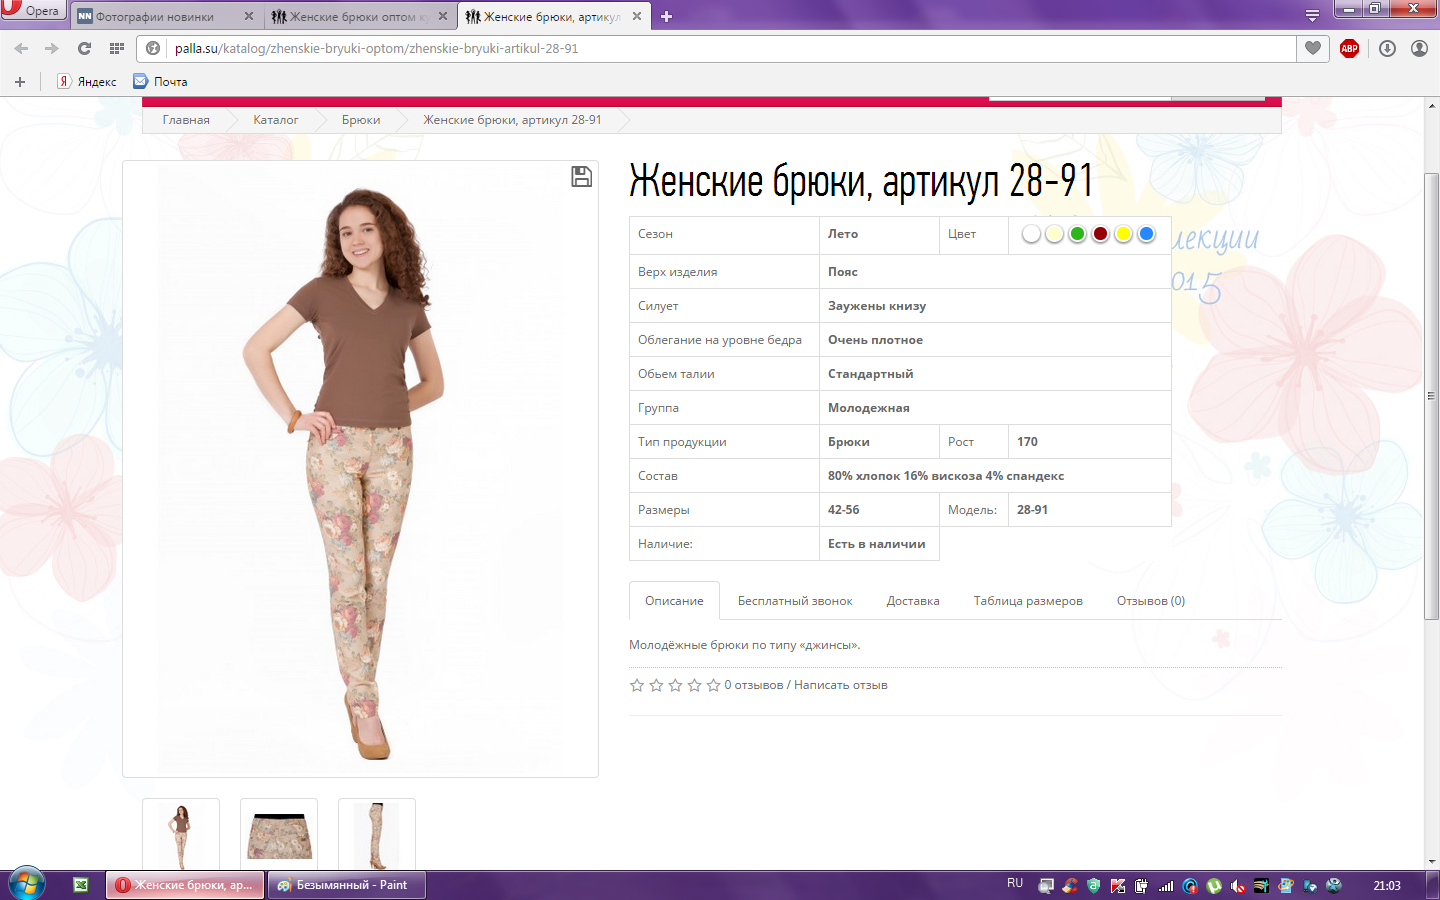The height and width of the screenshot is (900, 1440).
Task: Click the address bar URL field
Action: [700, 48]
